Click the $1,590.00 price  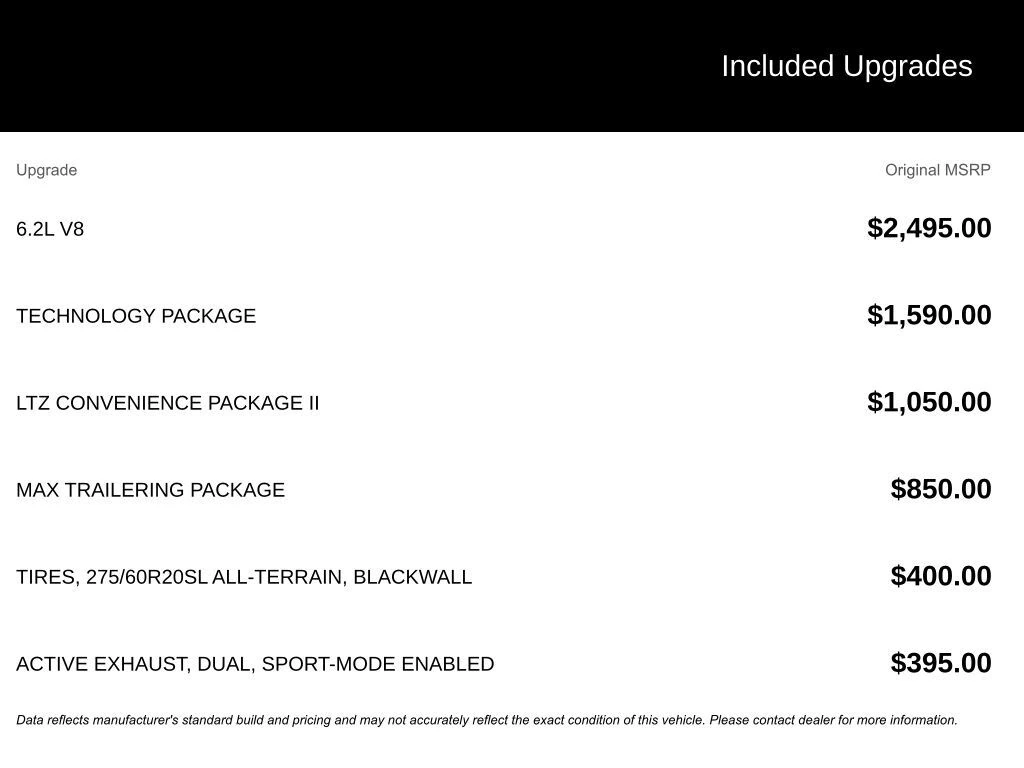[x=929, y=315]
